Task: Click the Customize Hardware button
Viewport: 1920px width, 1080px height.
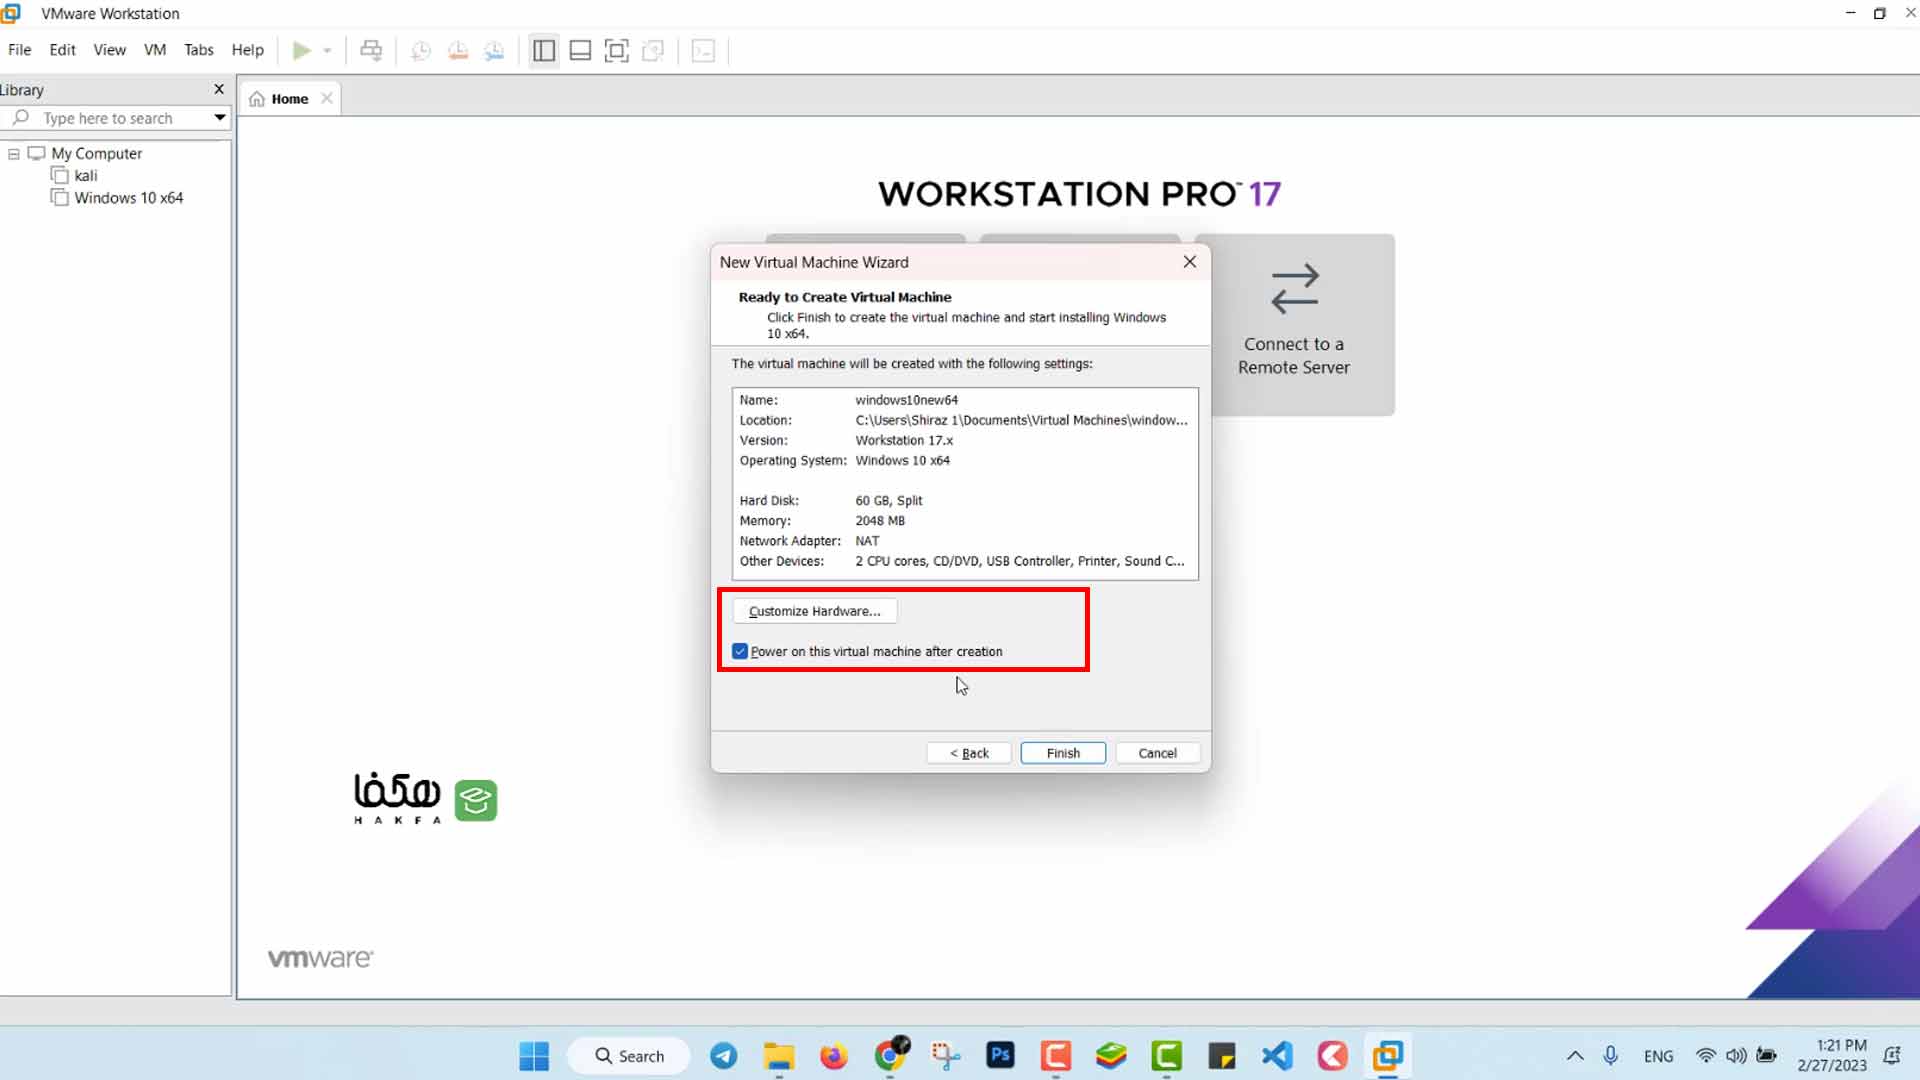Action: coord(814,611)
